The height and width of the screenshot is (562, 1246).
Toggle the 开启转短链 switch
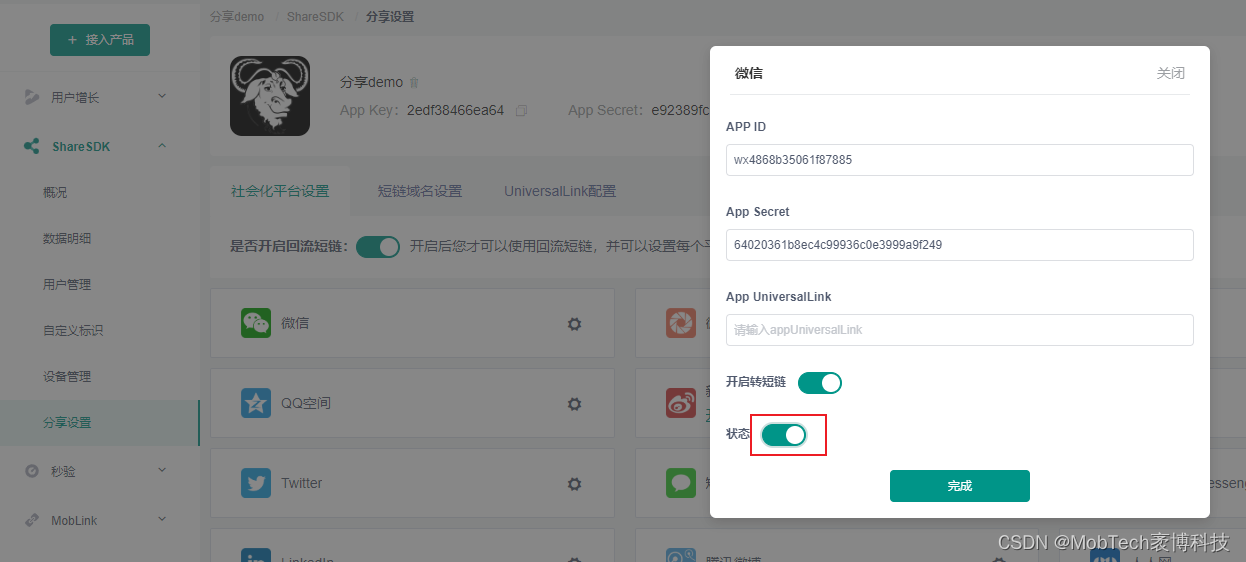[820, 383]
